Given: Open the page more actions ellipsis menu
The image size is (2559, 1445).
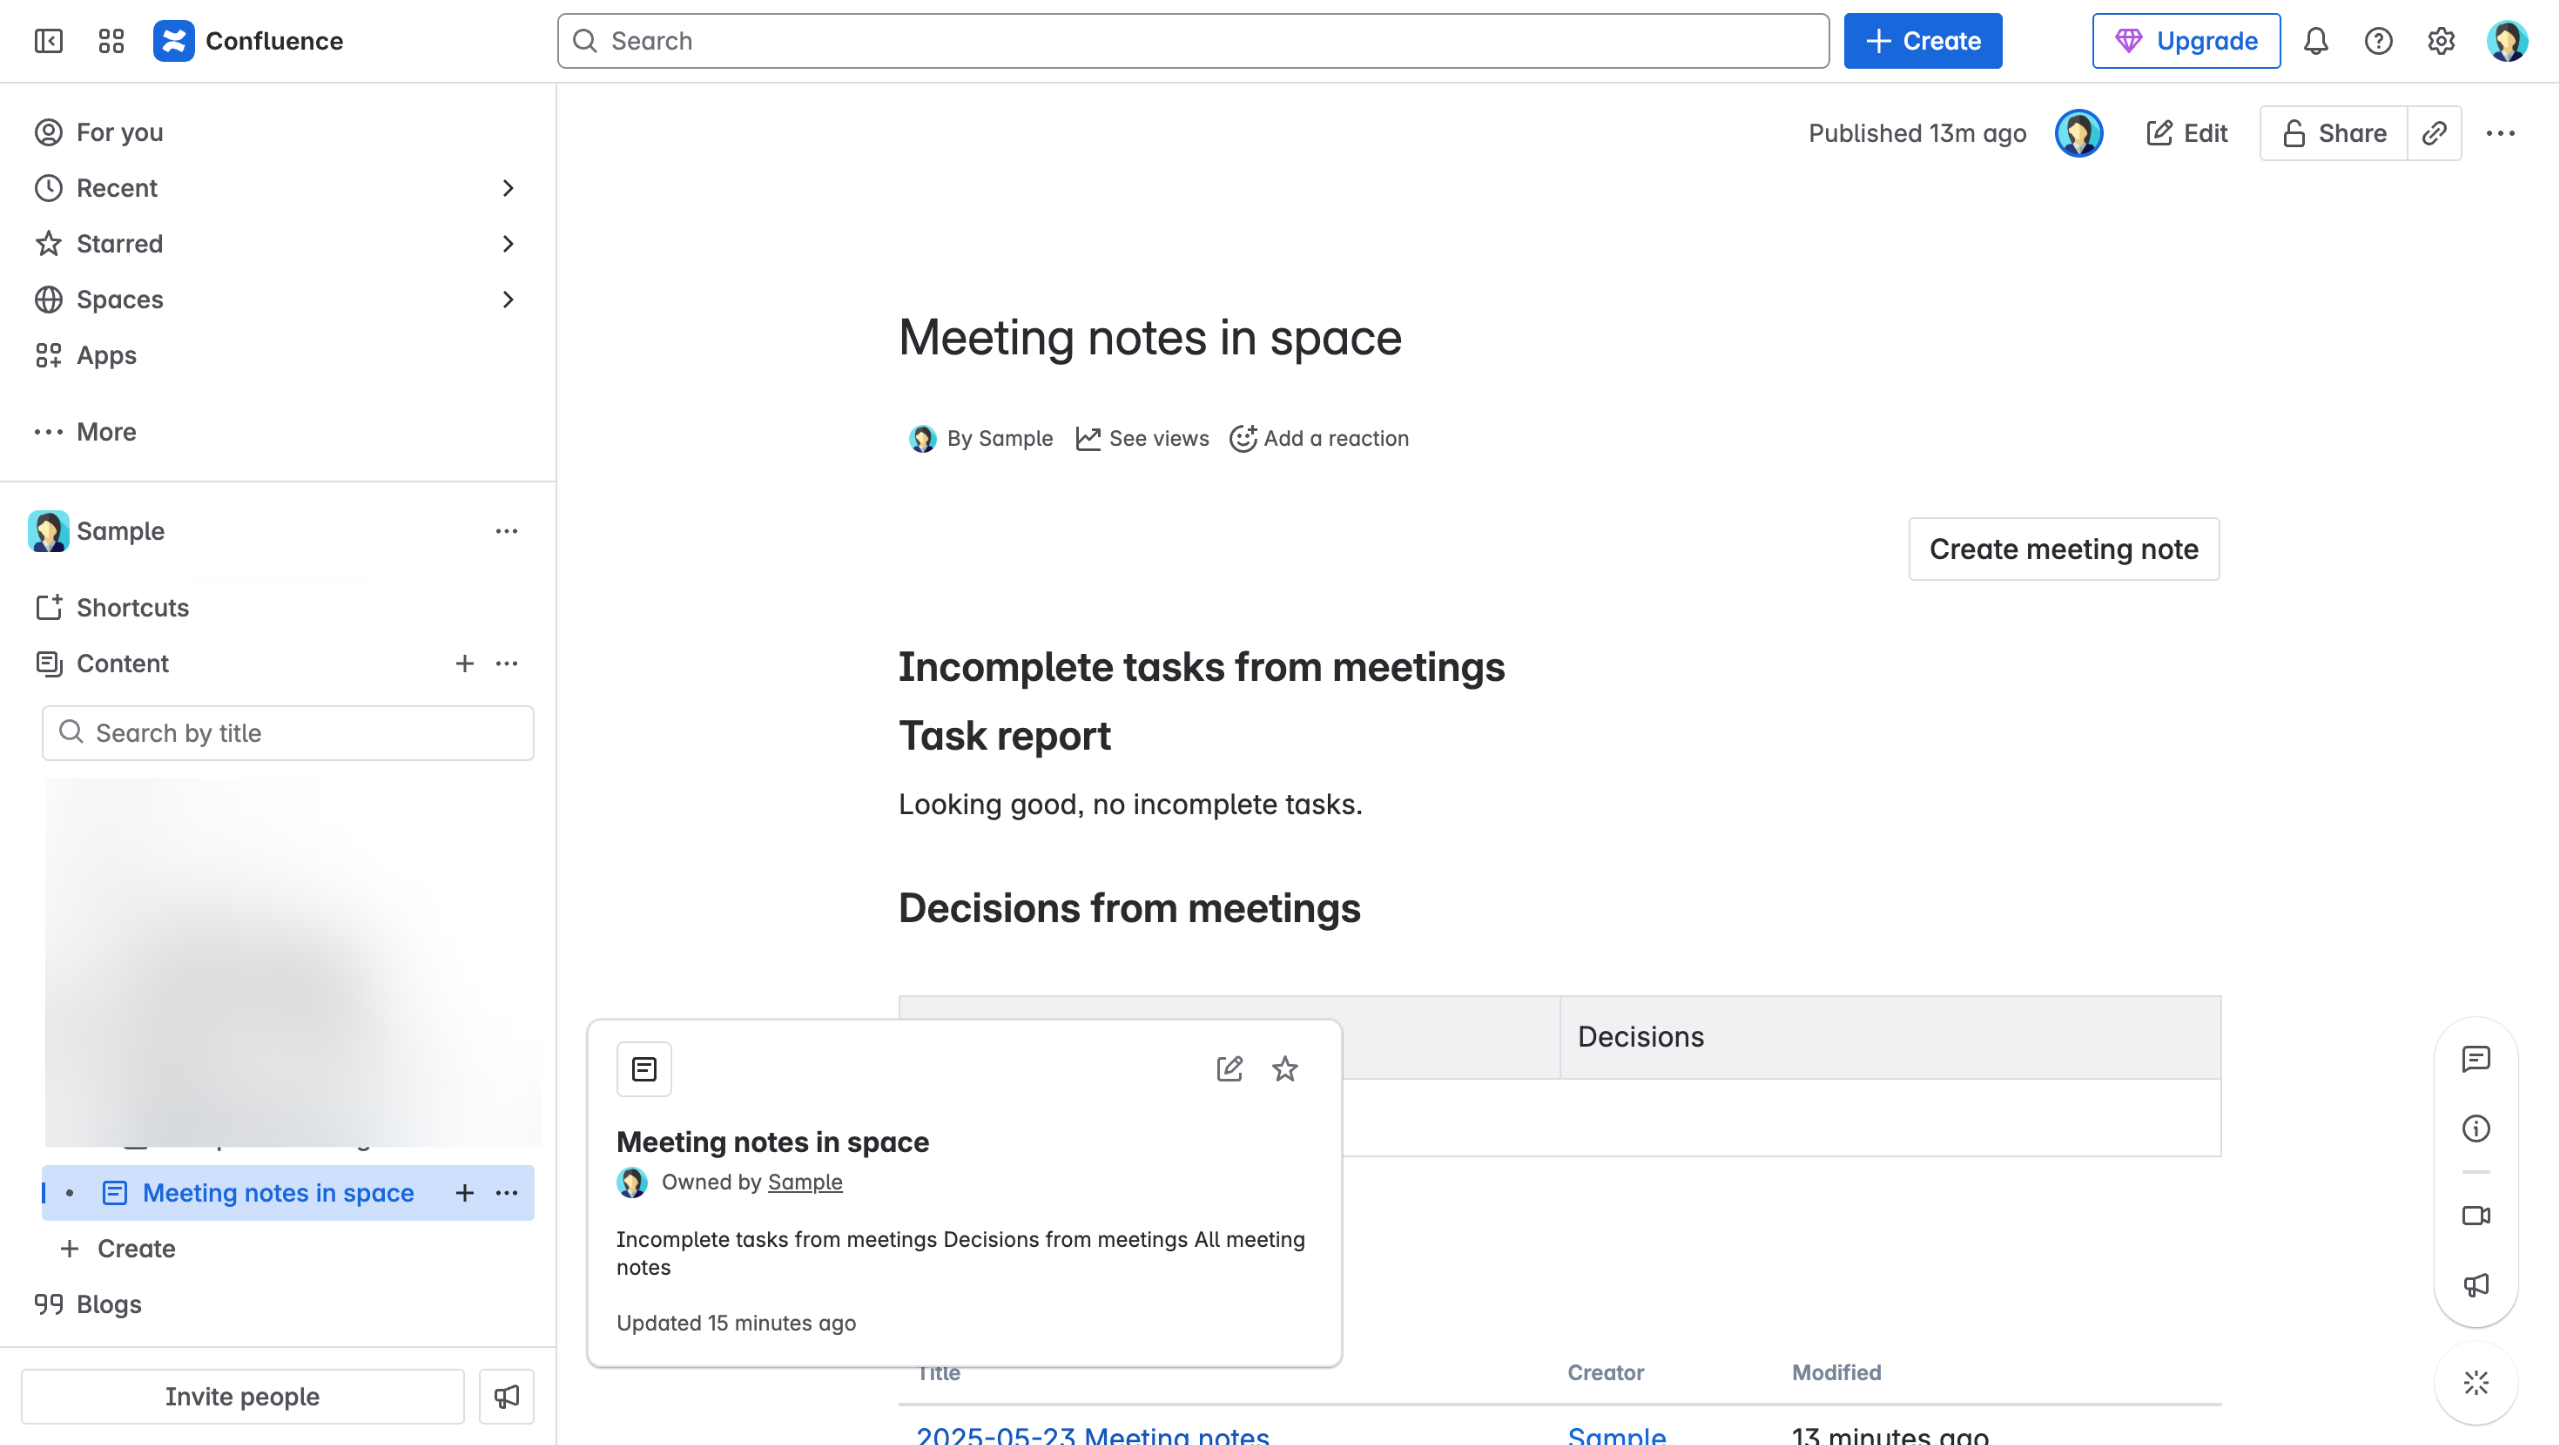Looking at the screenshot, I should pos(2500,133).
